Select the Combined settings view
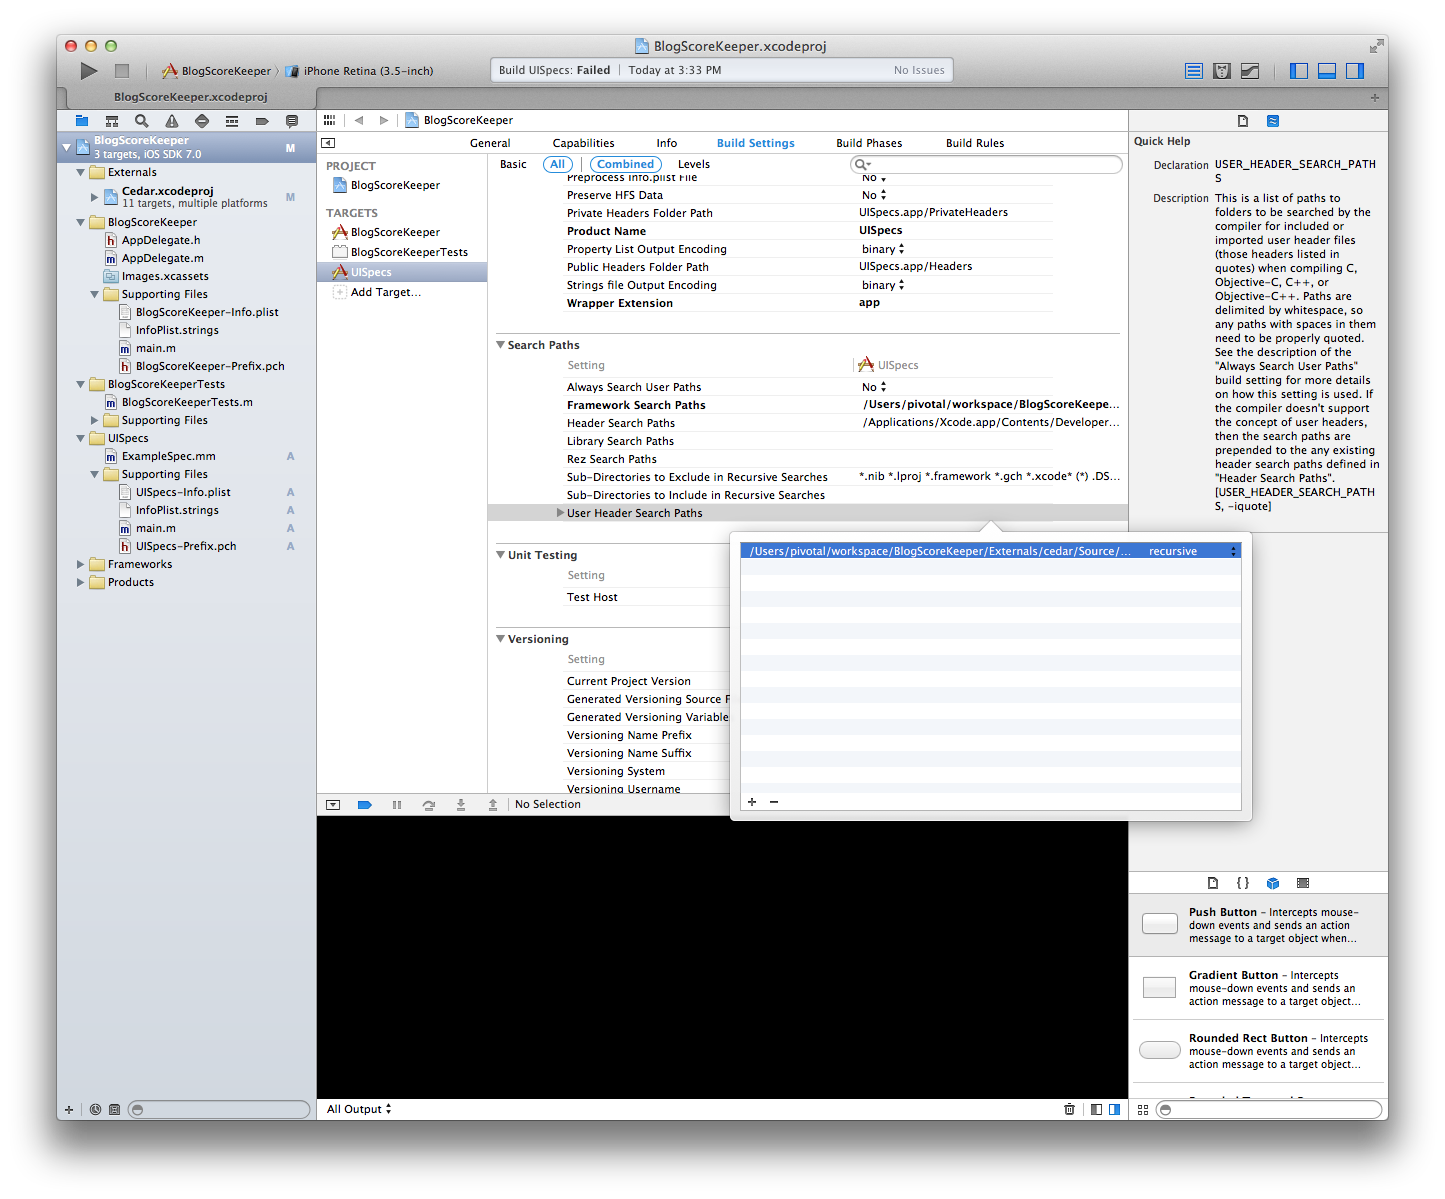Viewport: 1445px width, 1199px height. pyautogui.click(x=625, y=164)
